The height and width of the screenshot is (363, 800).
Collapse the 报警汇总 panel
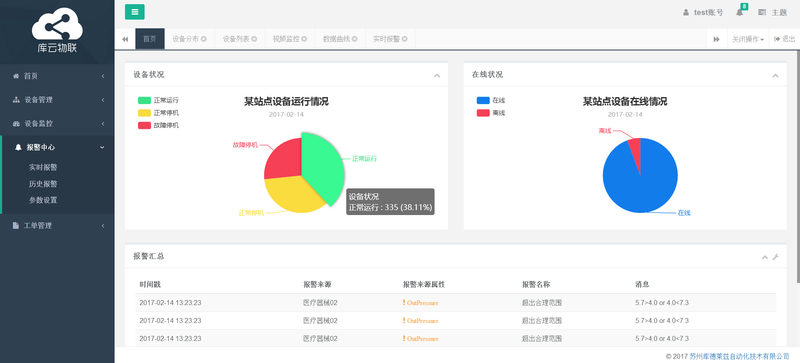(x=765, y=257)
